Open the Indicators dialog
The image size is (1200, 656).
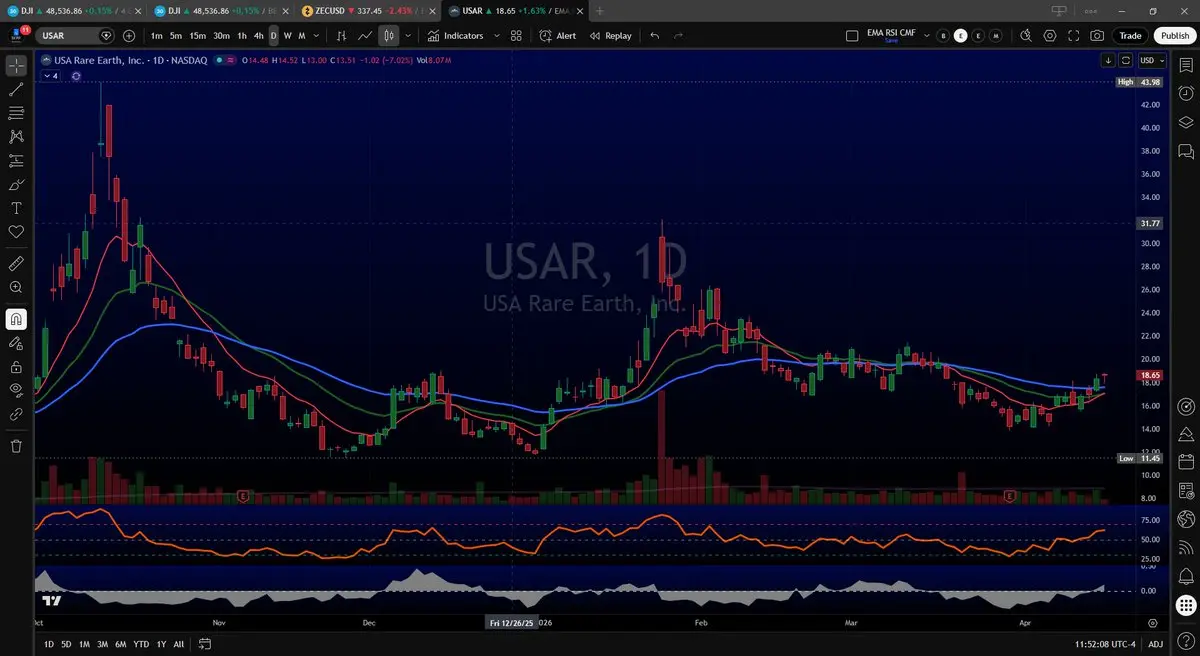pos(456,36)
